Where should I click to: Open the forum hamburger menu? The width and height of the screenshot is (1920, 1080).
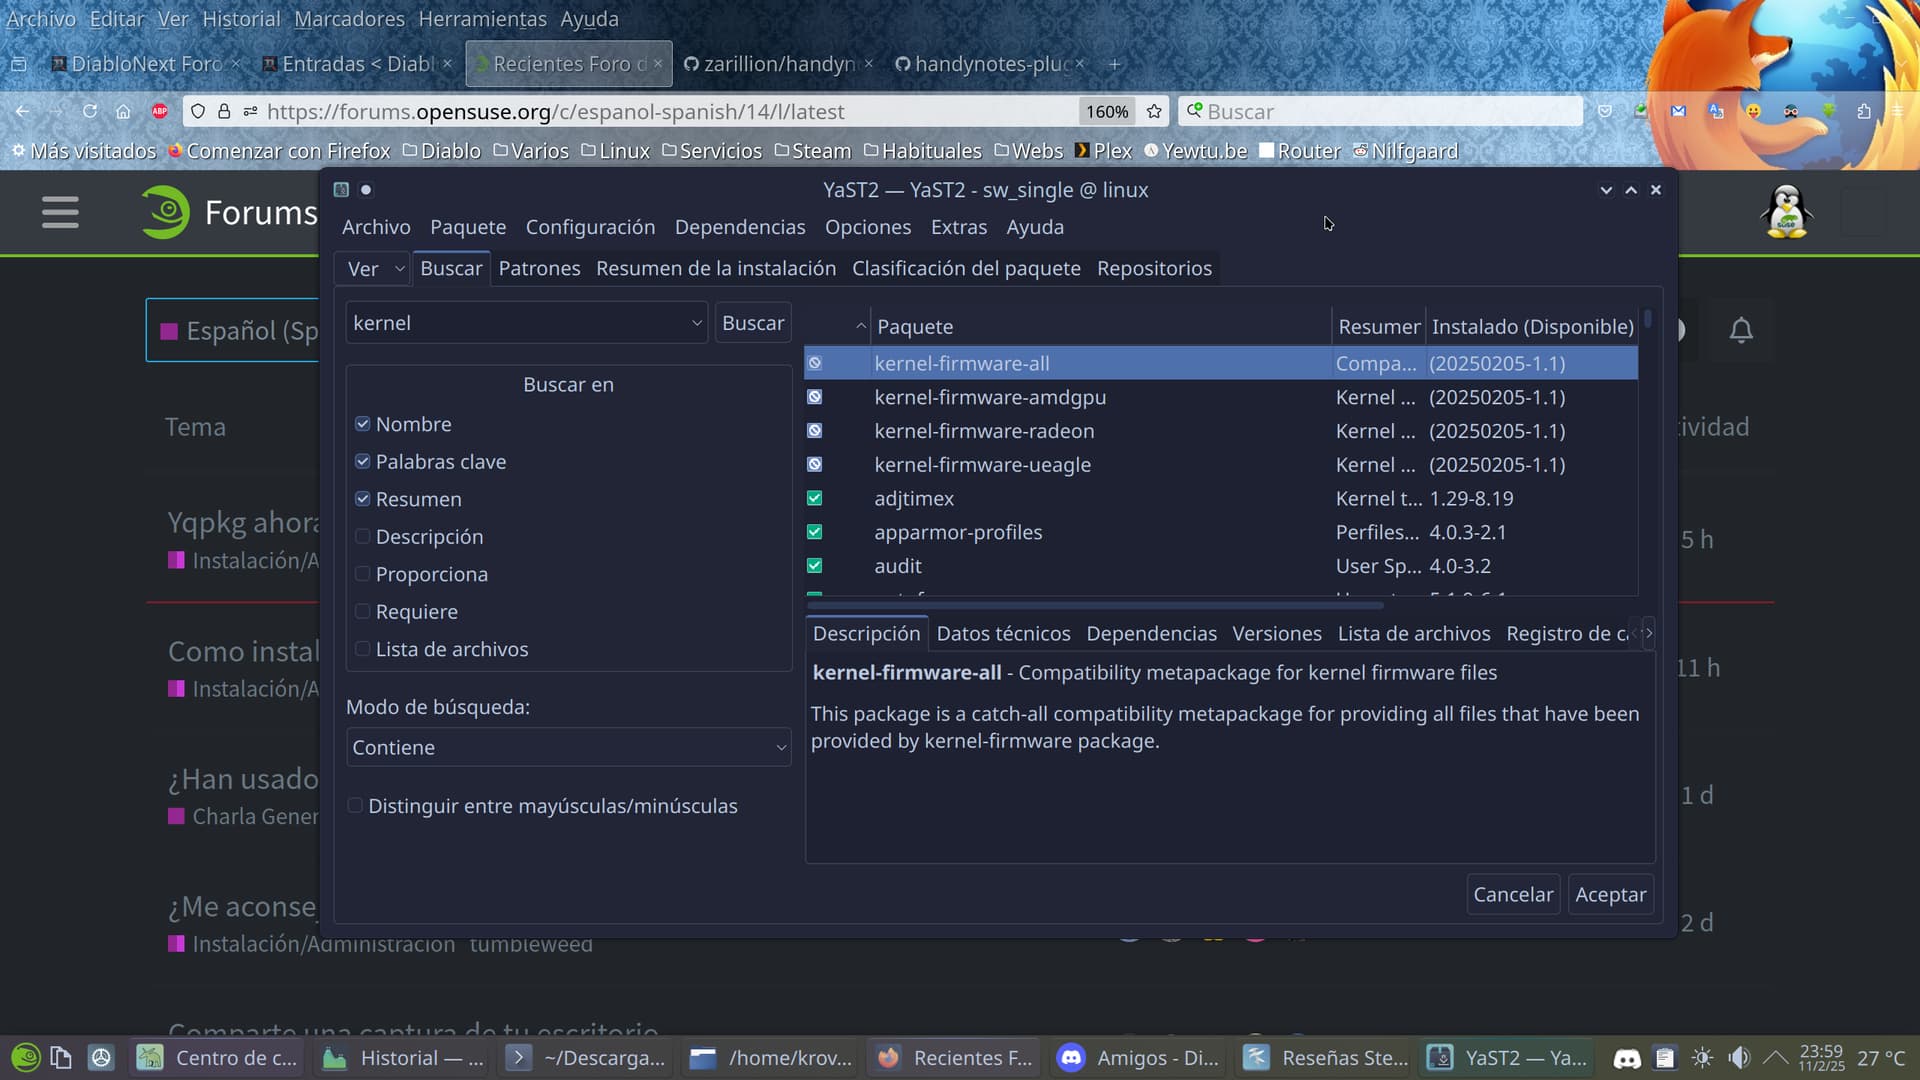[x=60, y=212]
